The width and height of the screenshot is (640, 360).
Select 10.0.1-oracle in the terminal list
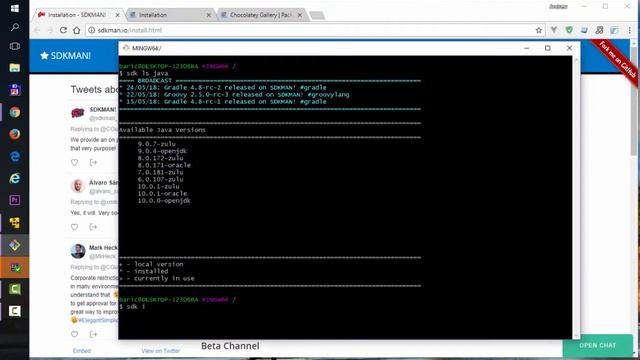162,193
